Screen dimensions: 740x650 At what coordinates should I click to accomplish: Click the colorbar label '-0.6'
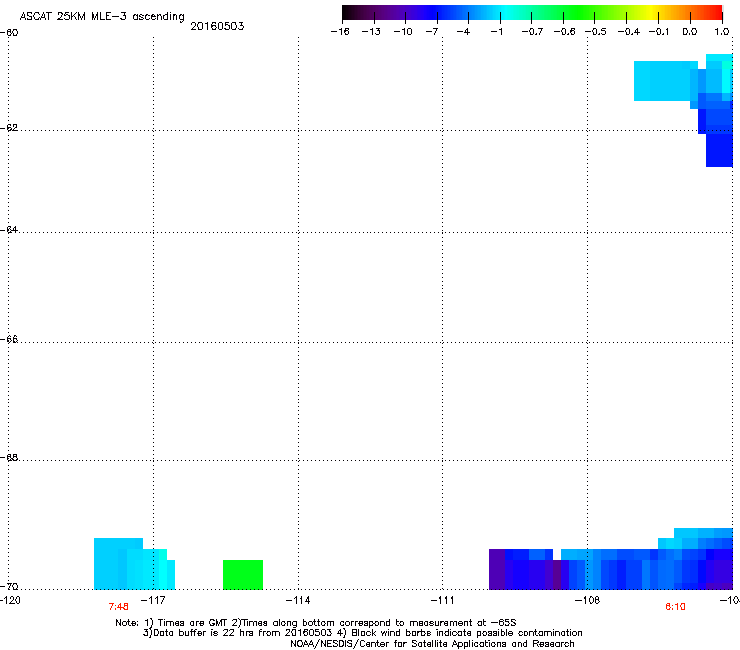(564, 32)
